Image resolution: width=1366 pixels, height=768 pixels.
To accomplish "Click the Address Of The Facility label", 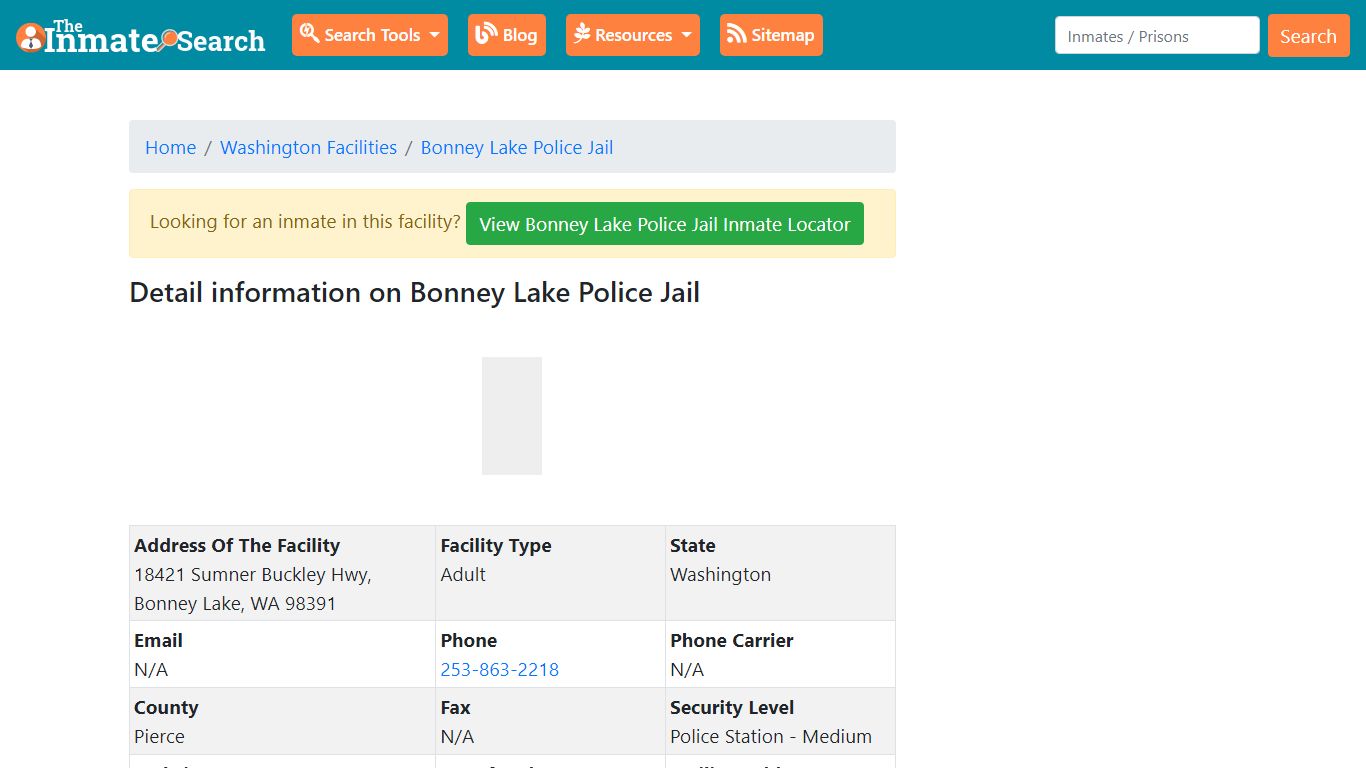I will click(x=237, y=545).
